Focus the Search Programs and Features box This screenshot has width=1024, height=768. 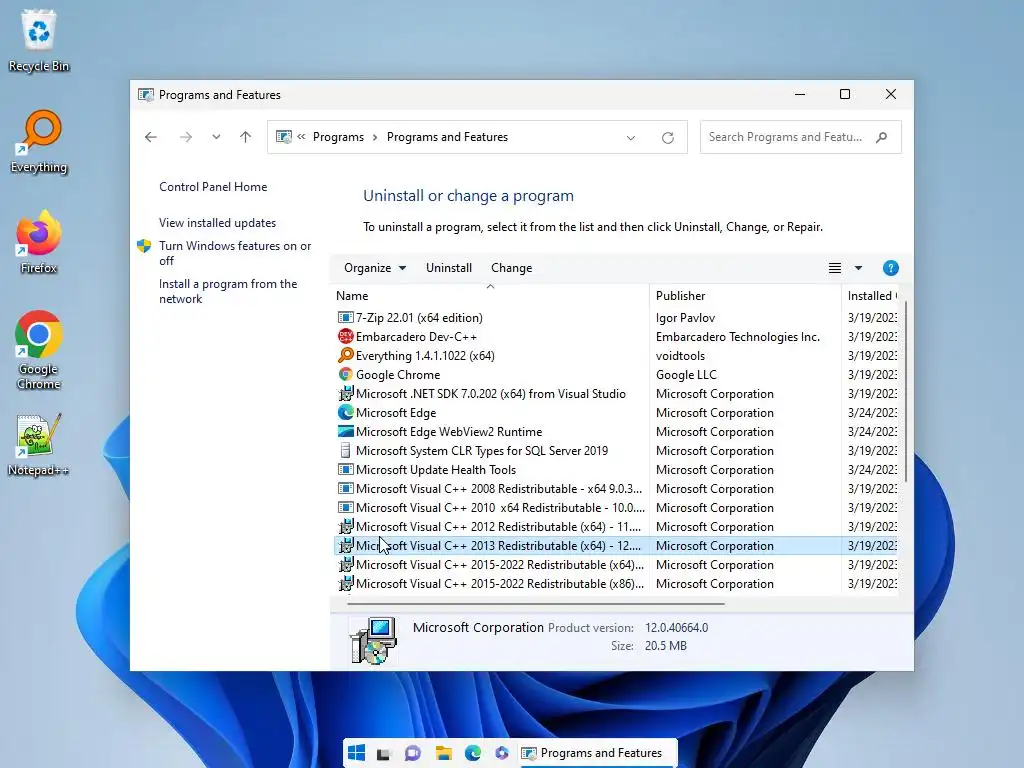point(800,137)
